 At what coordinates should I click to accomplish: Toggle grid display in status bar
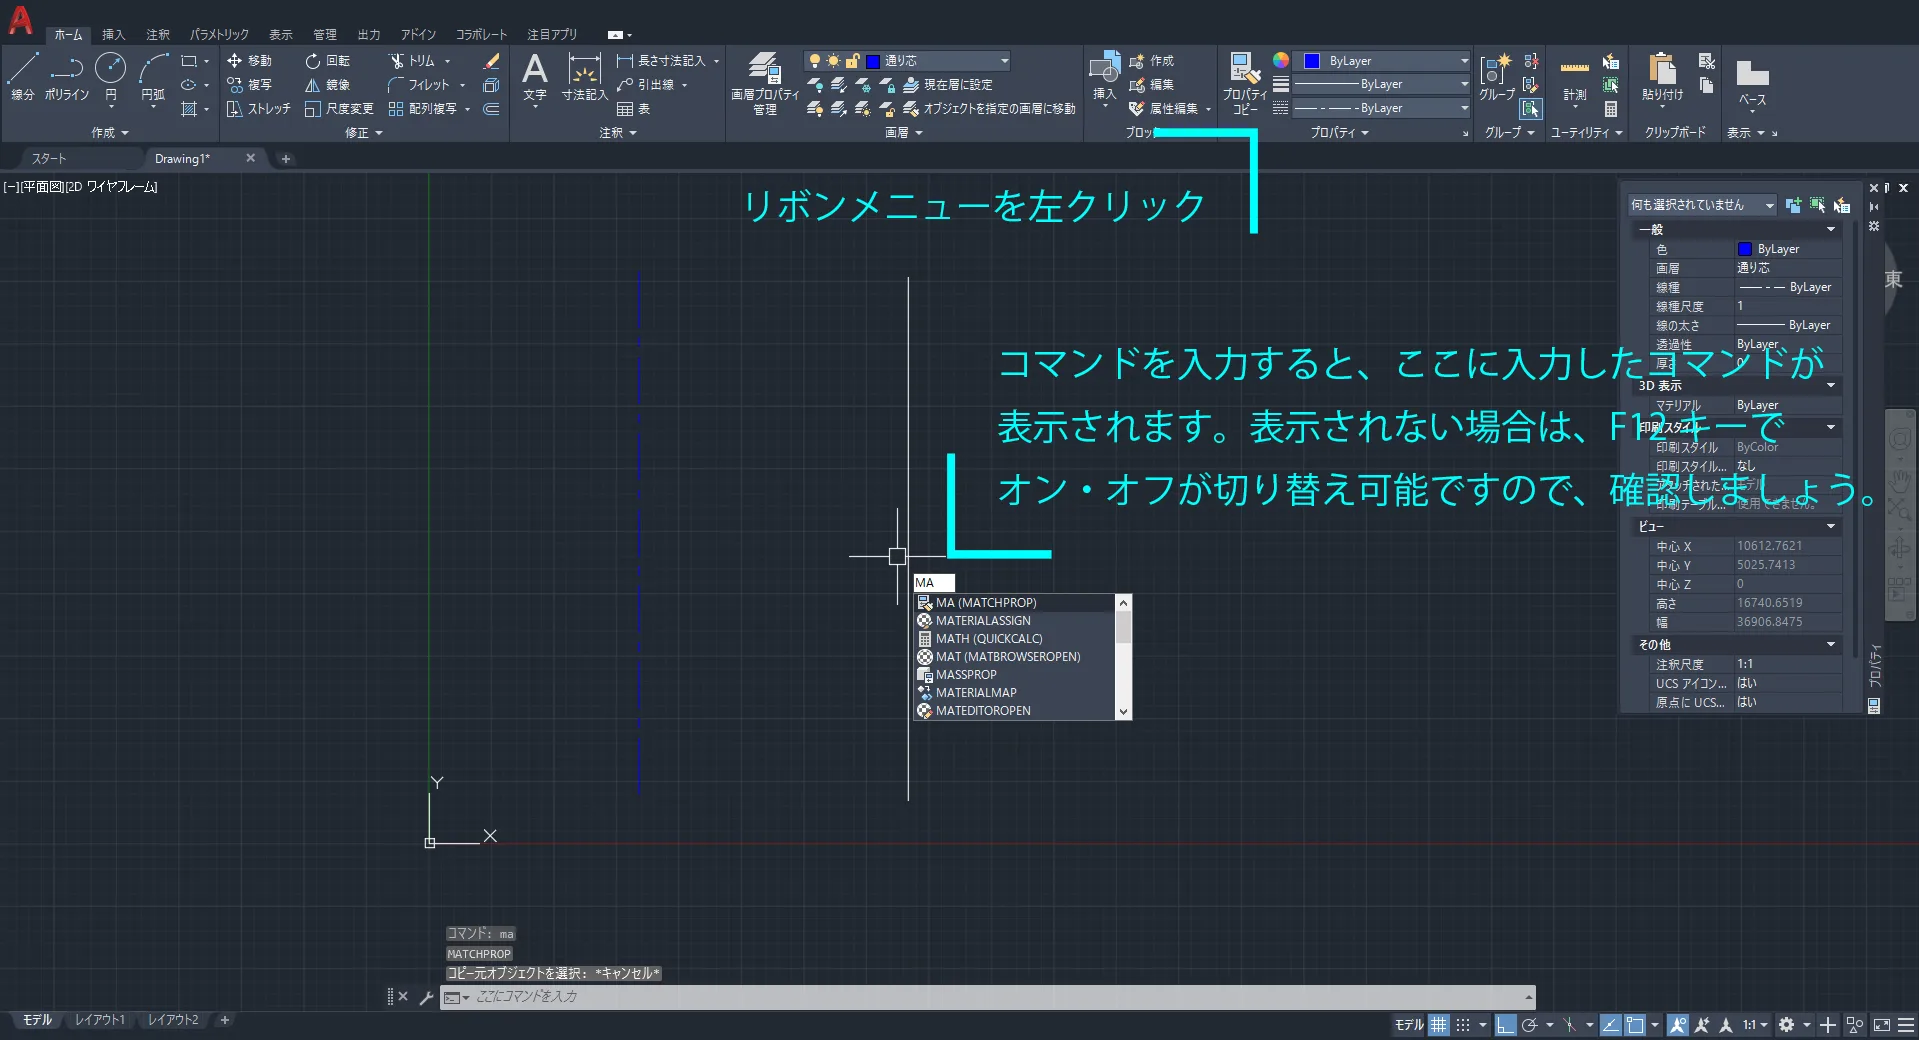[x=1438, y=1025]
